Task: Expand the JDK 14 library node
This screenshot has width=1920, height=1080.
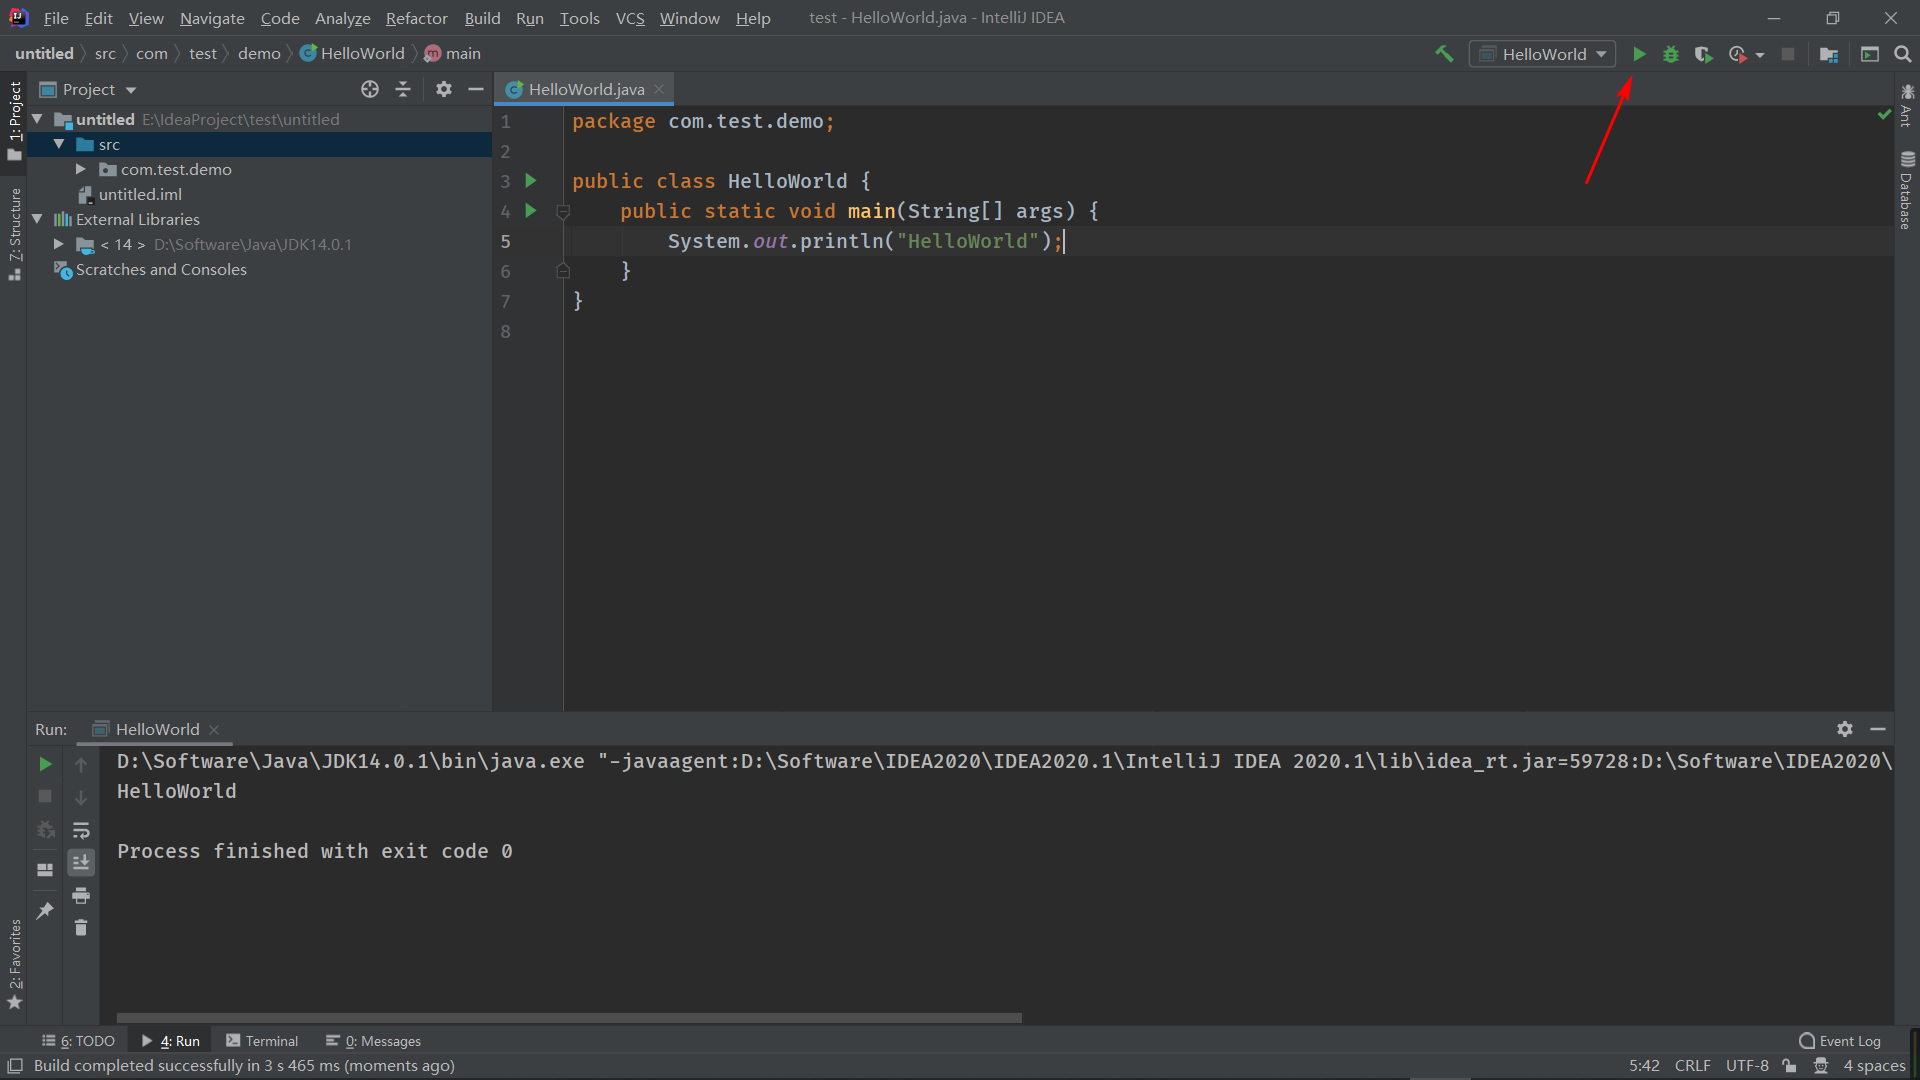Action: click(59, 244)
